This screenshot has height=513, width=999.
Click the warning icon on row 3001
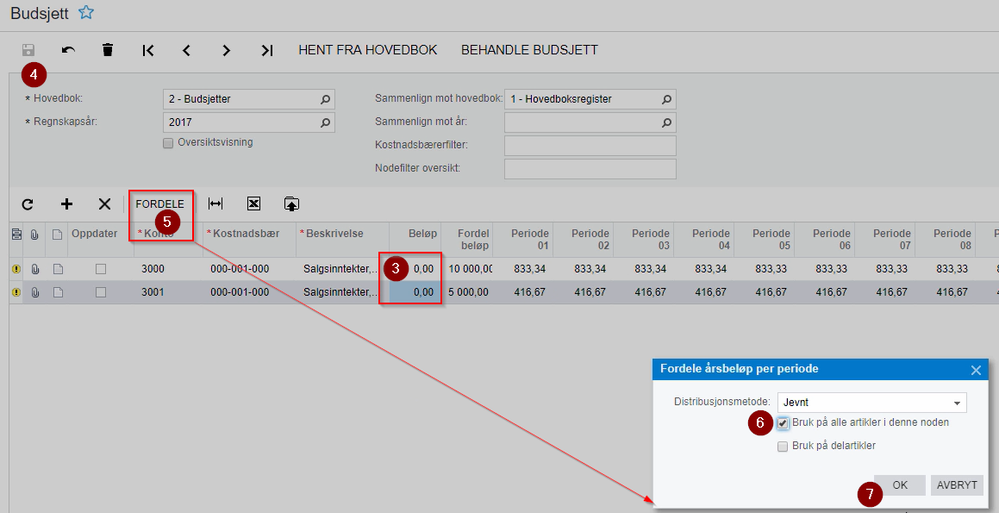[17, 293]
